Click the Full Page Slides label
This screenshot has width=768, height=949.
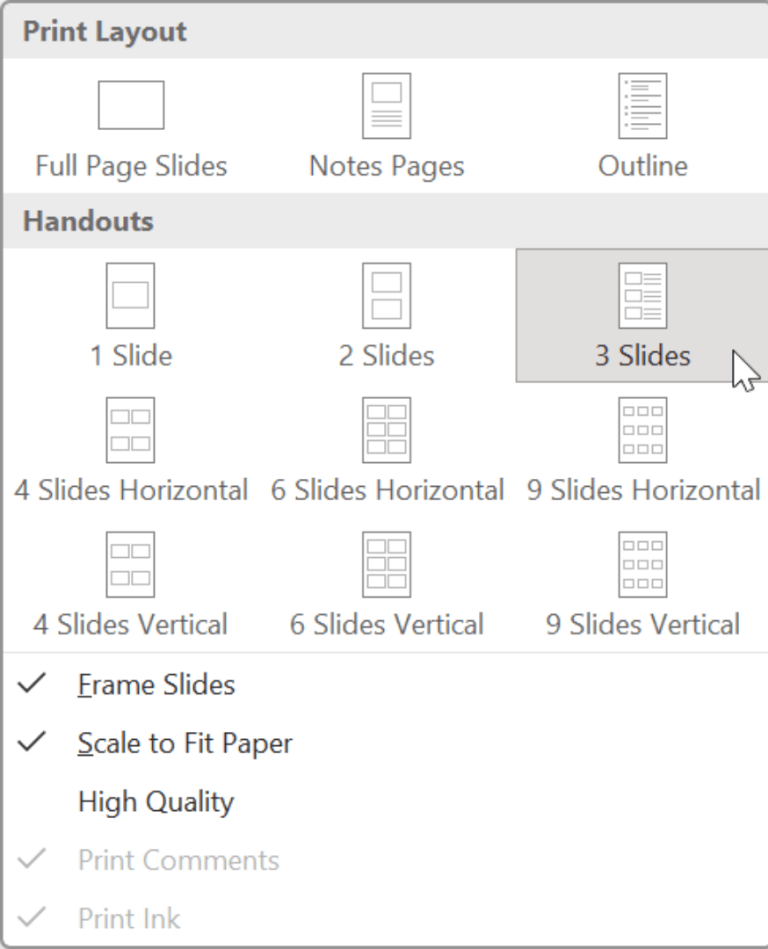pyautogui.click(x=131, y=166)
